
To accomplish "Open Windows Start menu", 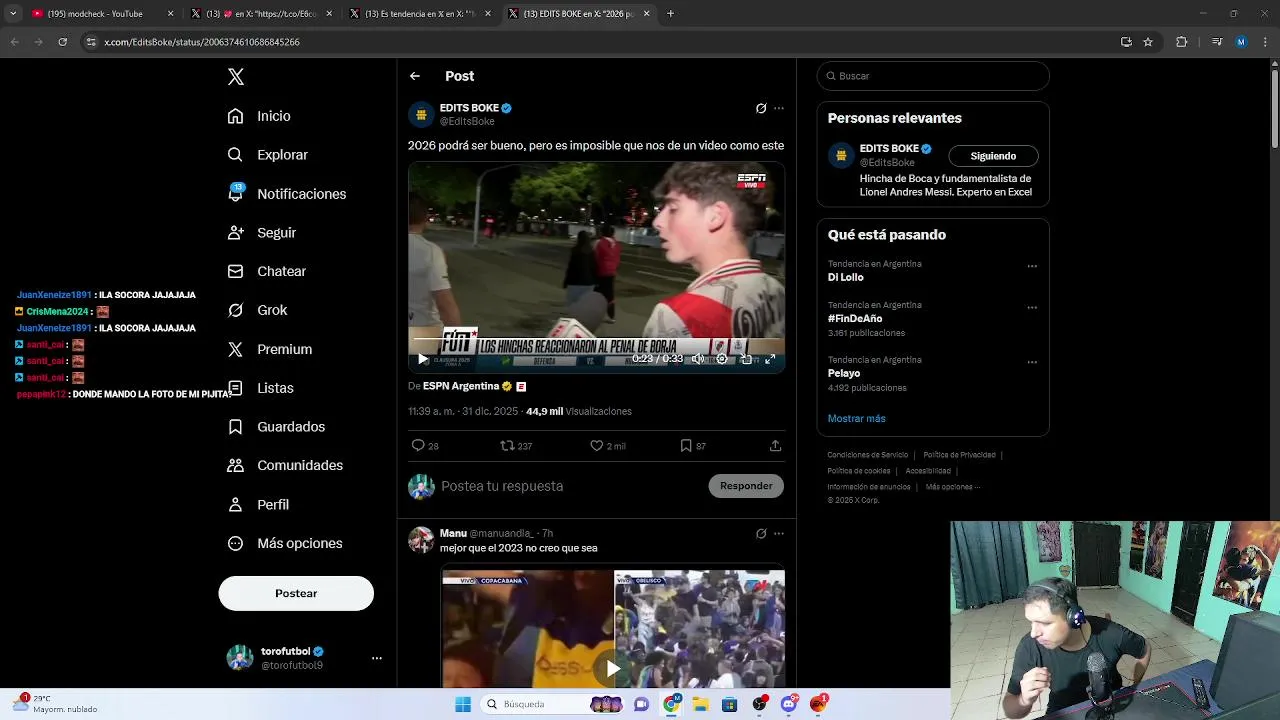I will click(463, 704).
